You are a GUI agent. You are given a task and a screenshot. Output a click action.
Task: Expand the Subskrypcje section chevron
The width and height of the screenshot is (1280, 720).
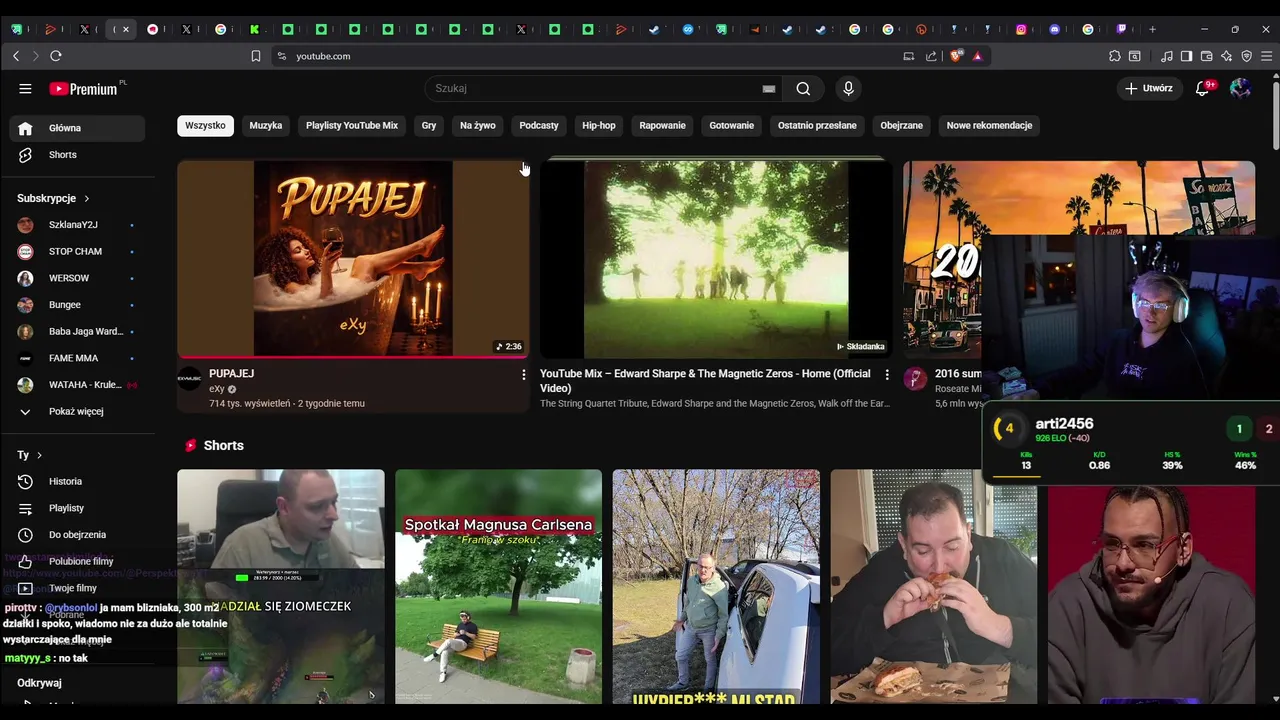tap(87, 199)
